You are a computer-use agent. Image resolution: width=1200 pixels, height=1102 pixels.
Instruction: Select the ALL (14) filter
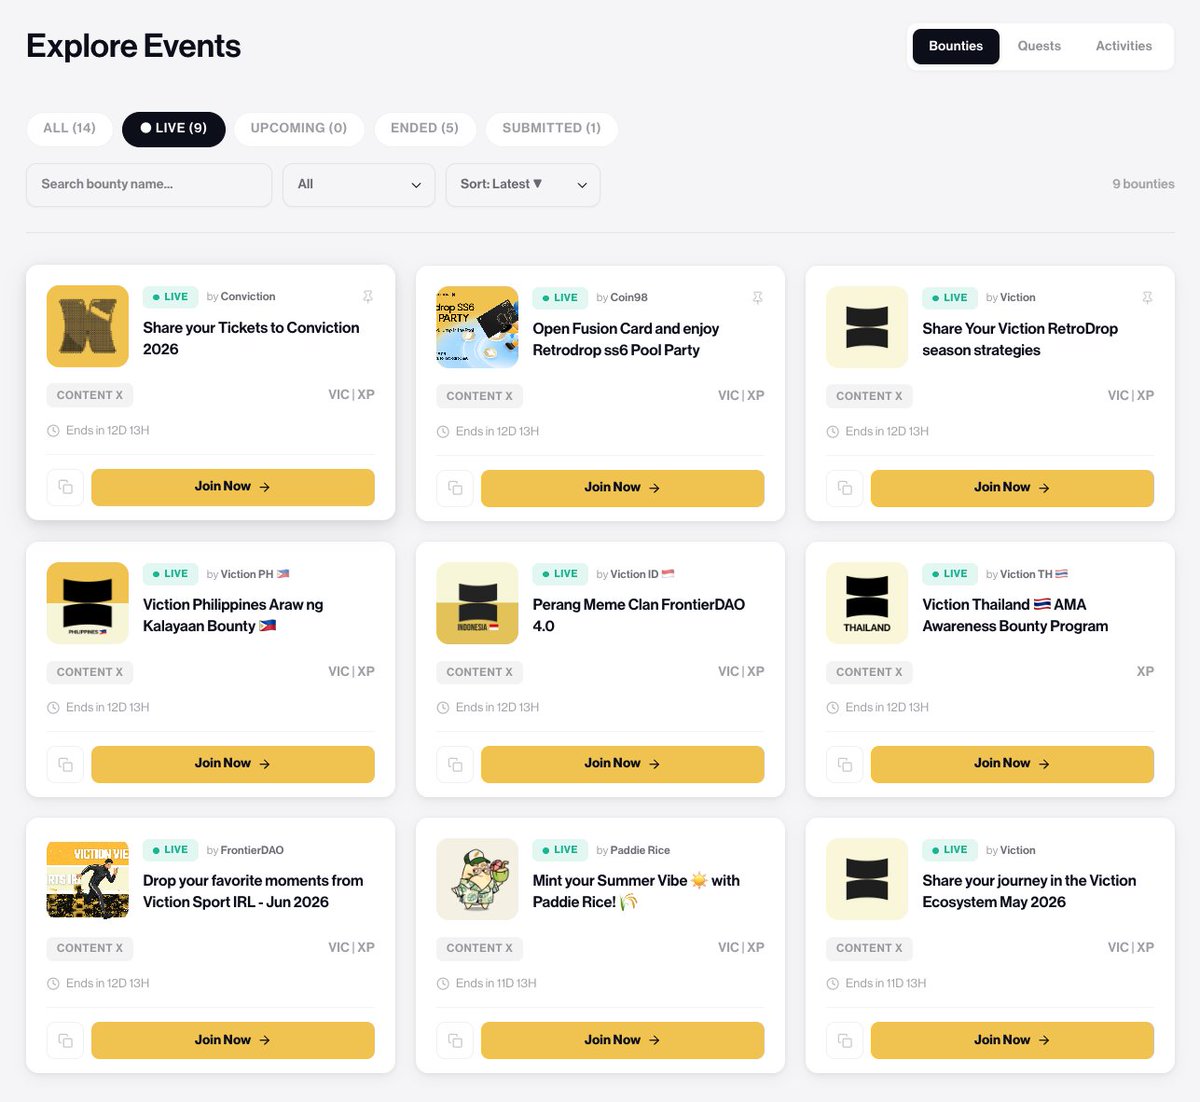pyautogui.click(x=70, y=128)
